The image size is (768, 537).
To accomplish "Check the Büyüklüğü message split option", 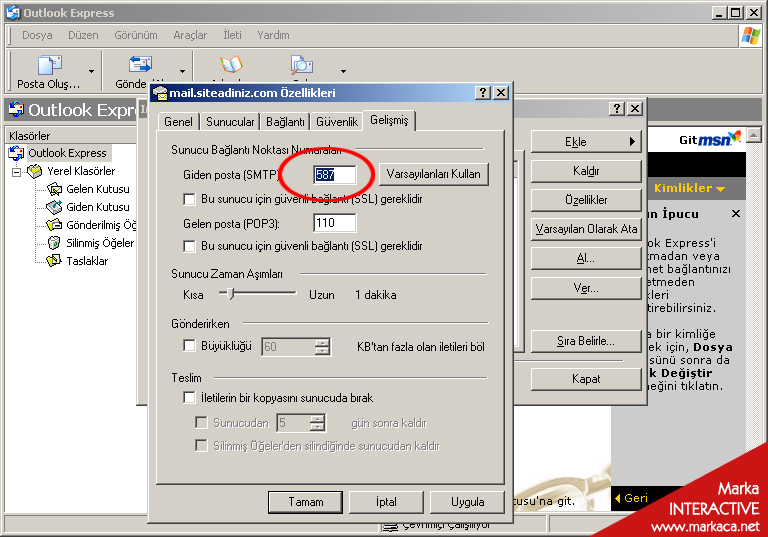I will coord(189,346).
